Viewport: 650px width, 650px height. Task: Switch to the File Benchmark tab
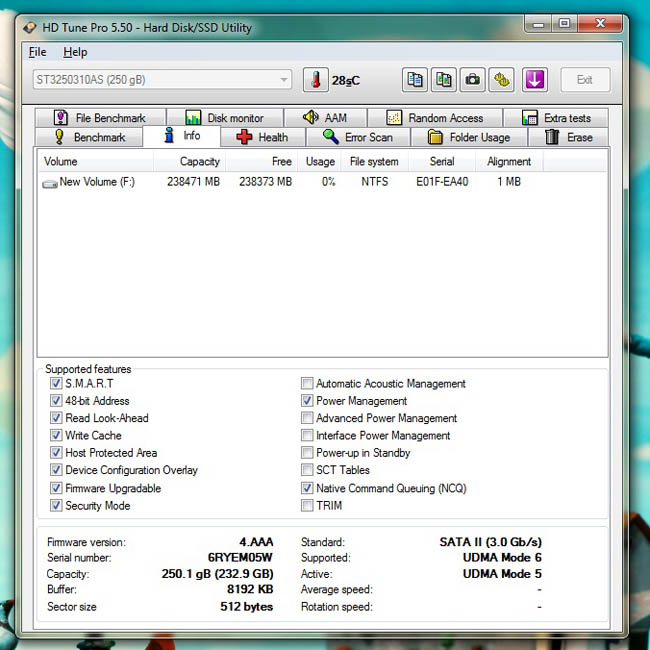coord(101,118)
